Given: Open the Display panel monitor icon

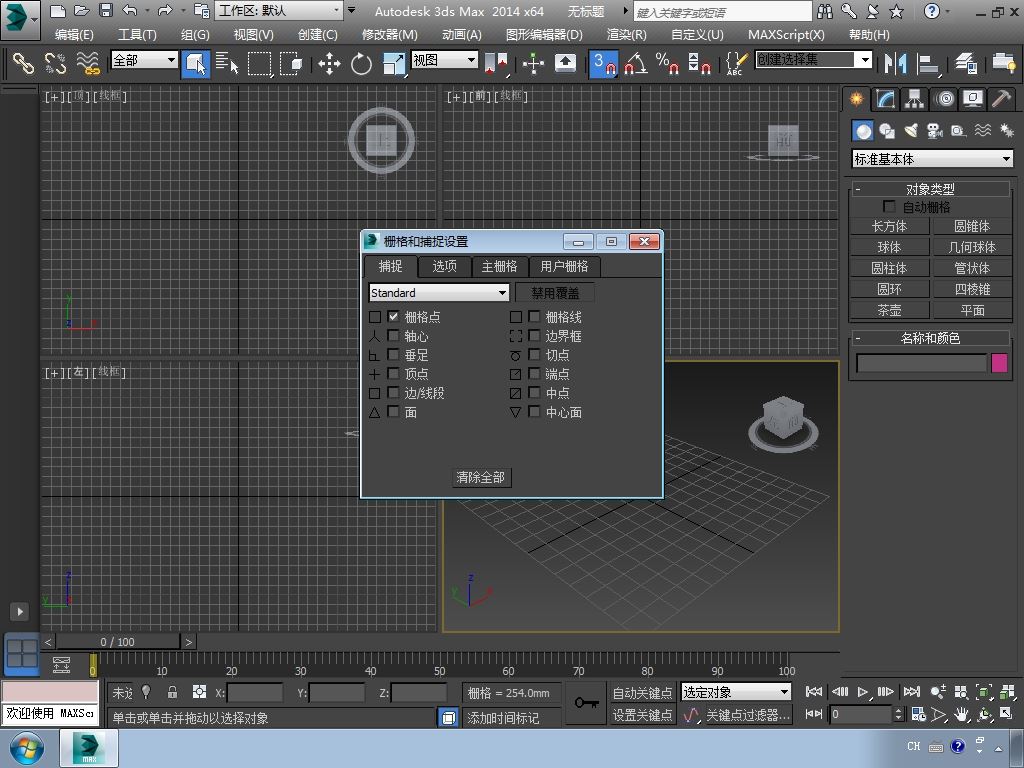Looking at the screenshot, I should tap(973, 99).
